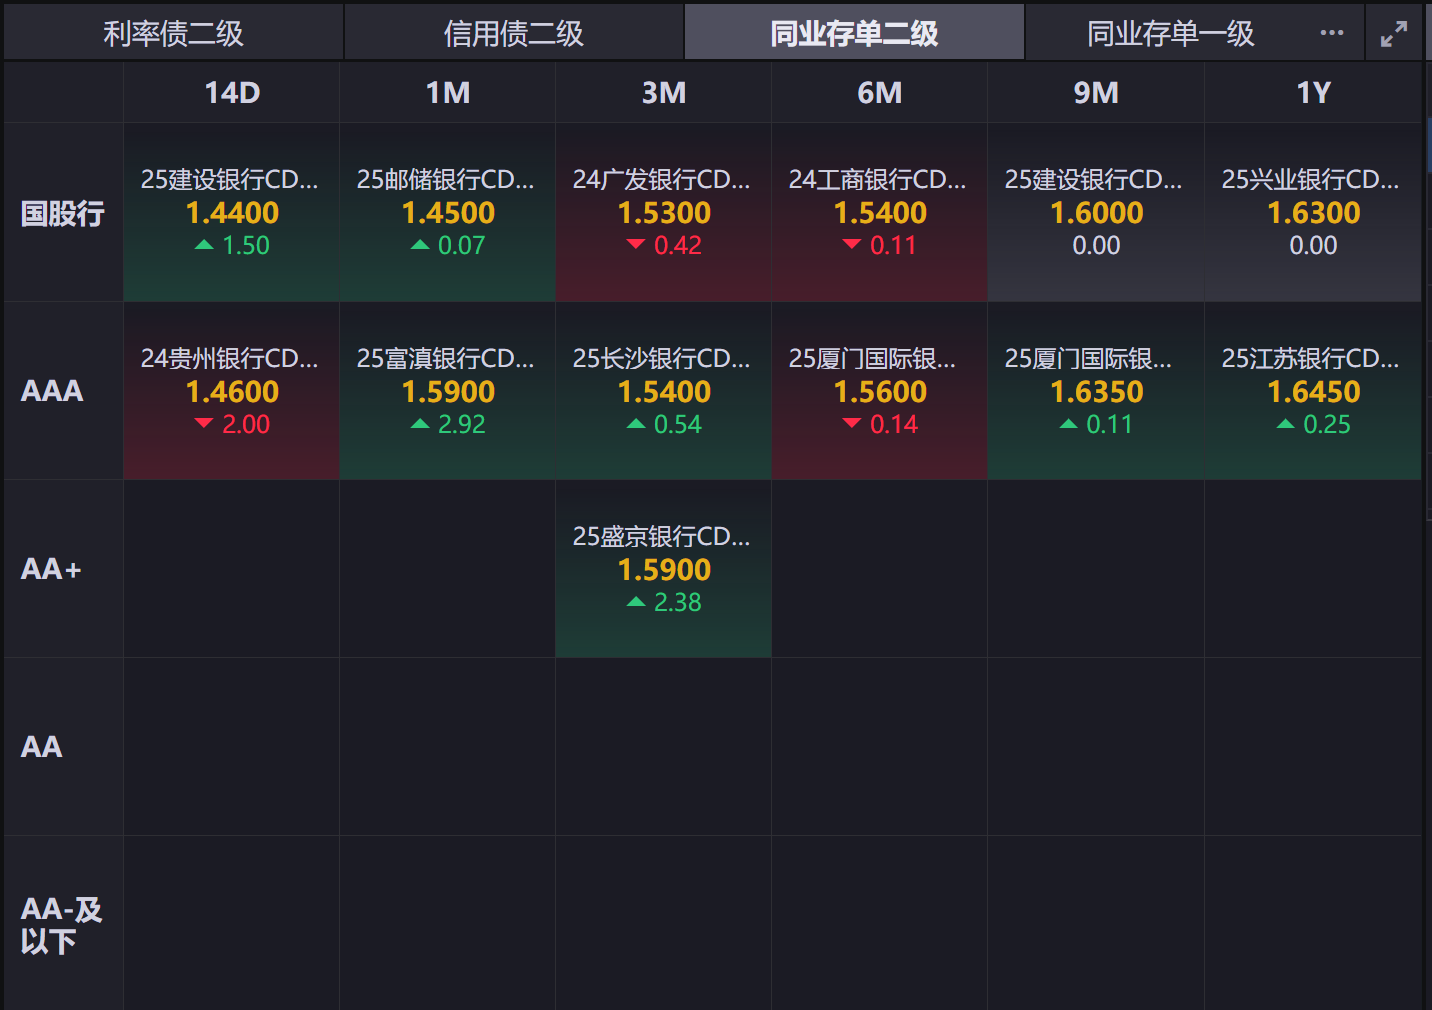Open 24工商银行CD cell at 1.5400
The width and height of the screenshot is (1432, 1010).
880,213
